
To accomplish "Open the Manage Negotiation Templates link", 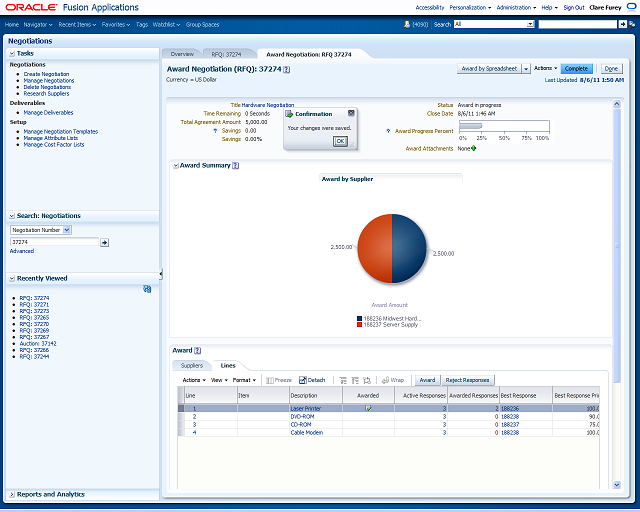I will [61, 131].
